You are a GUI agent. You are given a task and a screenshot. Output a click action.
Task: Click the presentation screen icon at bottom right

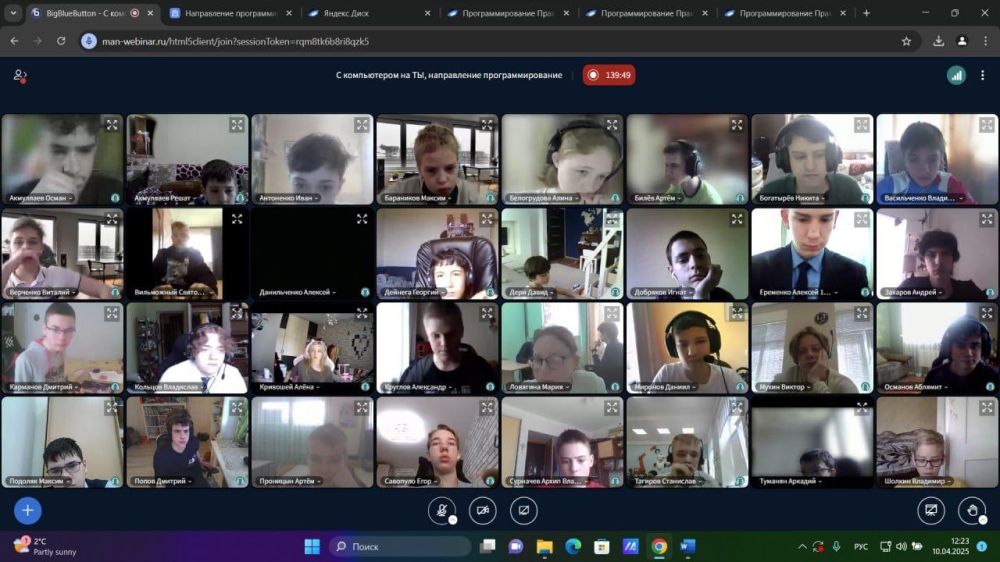pyautogui.click(x=931, y=510)
